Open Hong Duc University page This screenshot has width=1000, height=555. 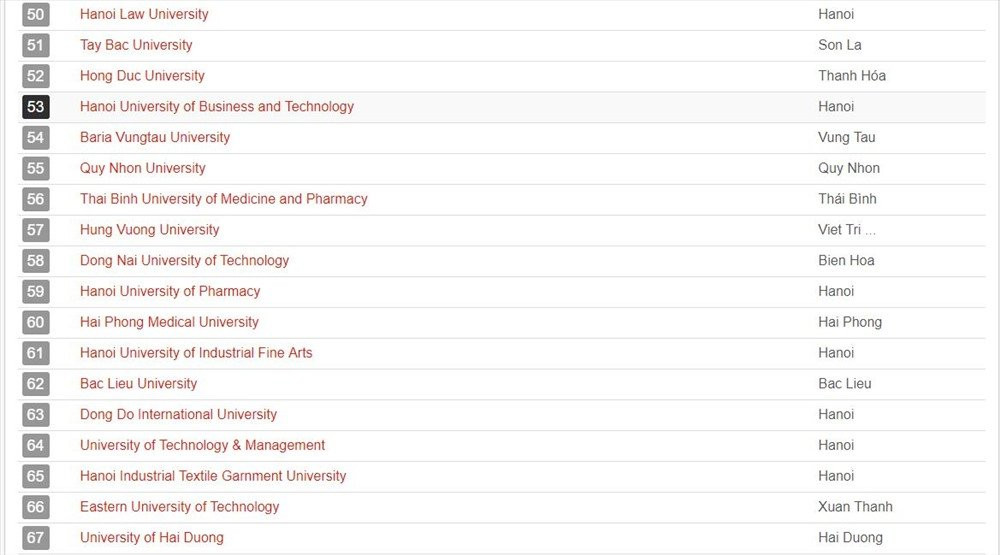pos(142,76)
